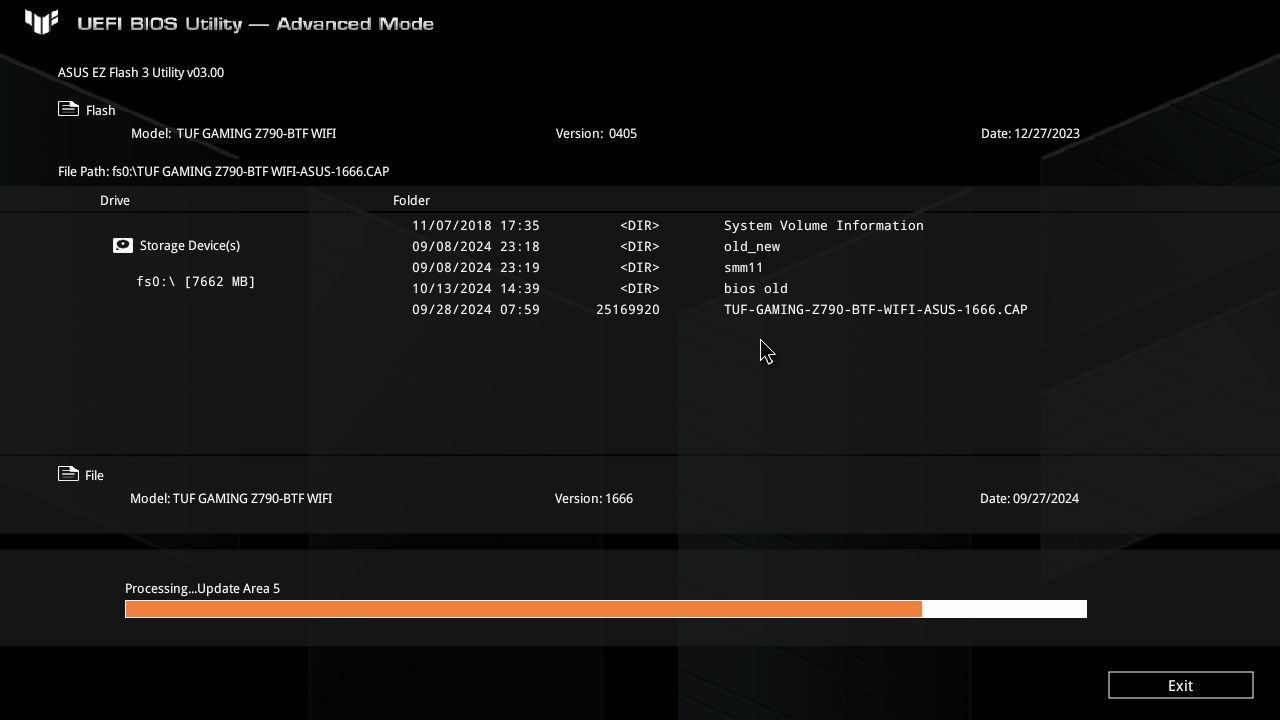1280x720 pixels.
Task: Click the Folder column header
Action: (x=411, y=200)
